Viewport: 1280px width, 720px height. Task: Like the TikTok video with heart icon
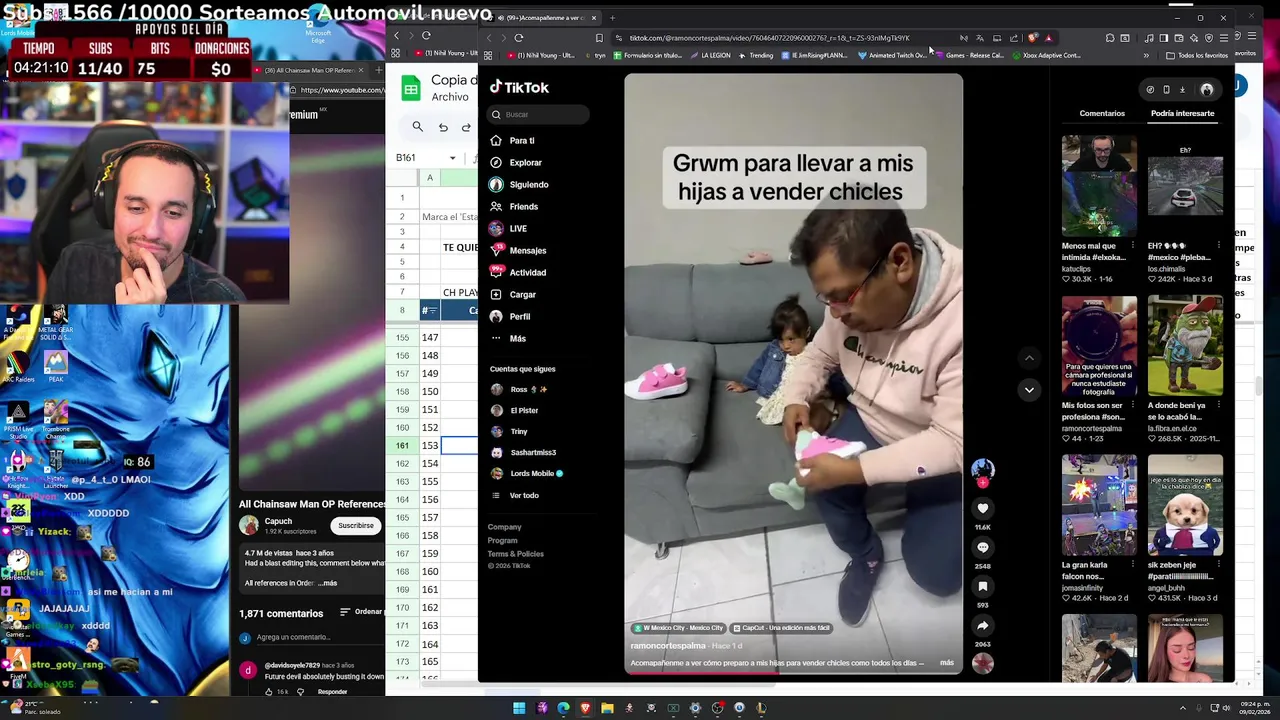pos(983,508)
